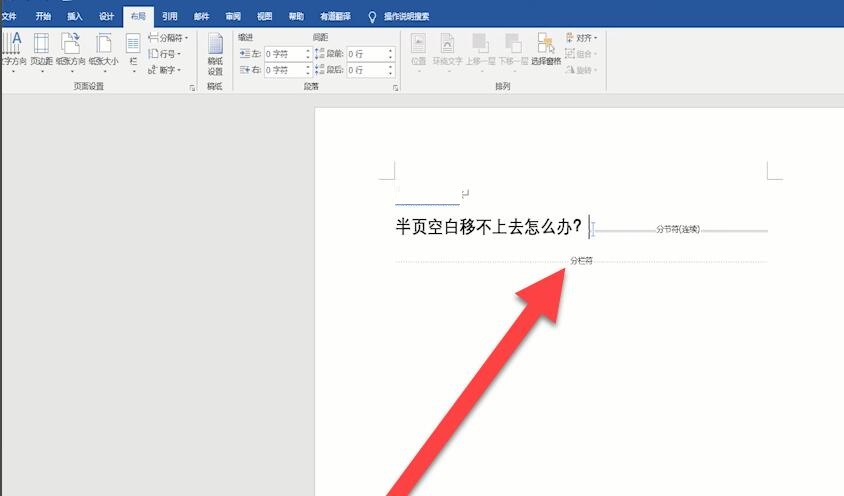
Task: Open the 文件 (File) tab
Action: pyautogui.click(x=9, y=17)
